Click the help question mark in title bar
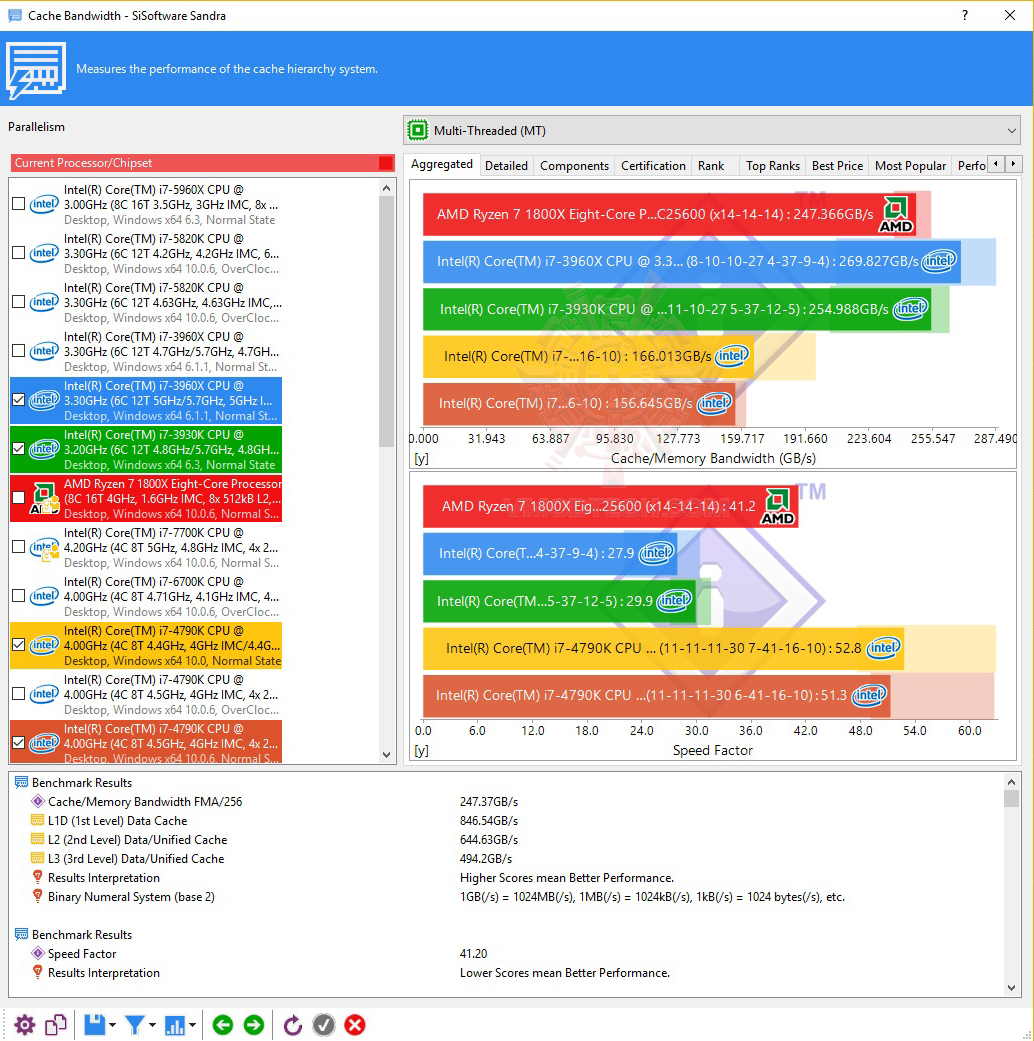 coord(964,15)
